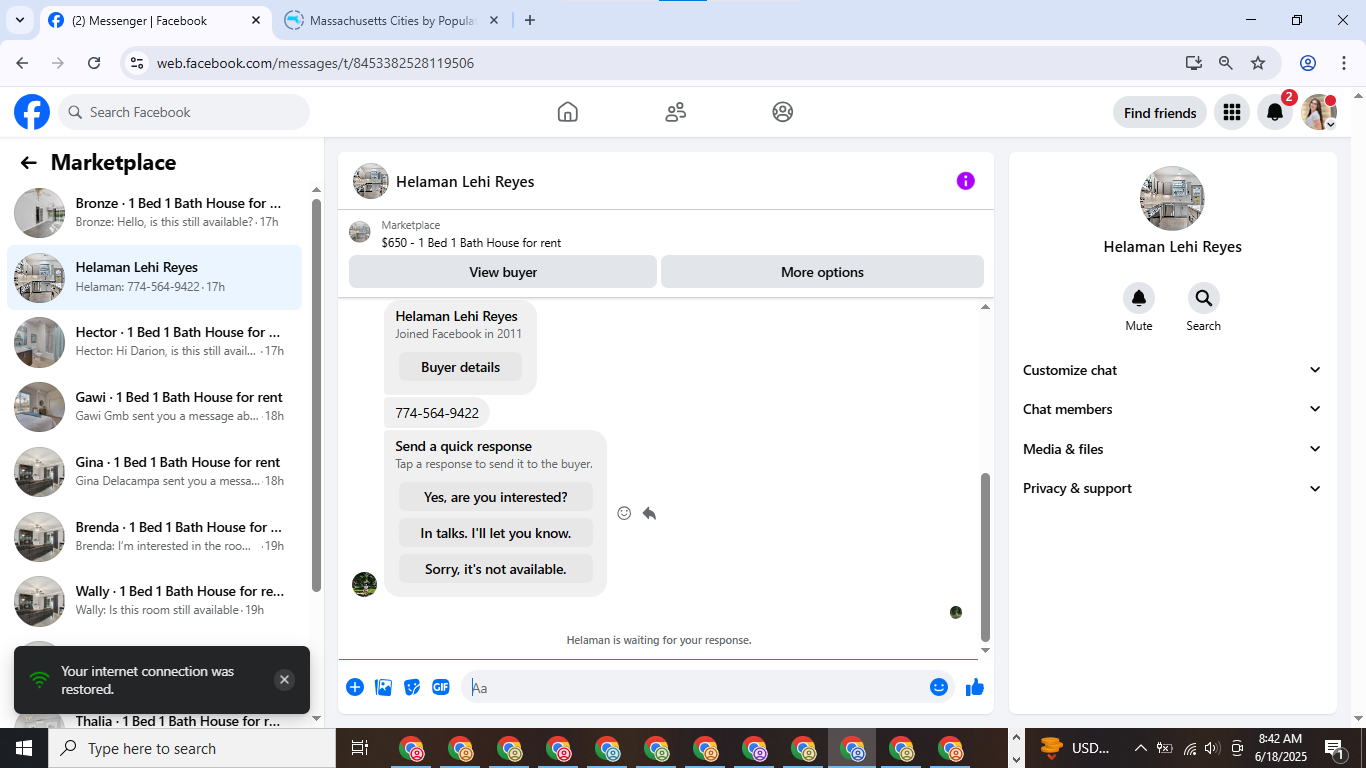Open the Facebook Home icon
The height and width of the screenshot is (768, 1366).
[568, 112]
